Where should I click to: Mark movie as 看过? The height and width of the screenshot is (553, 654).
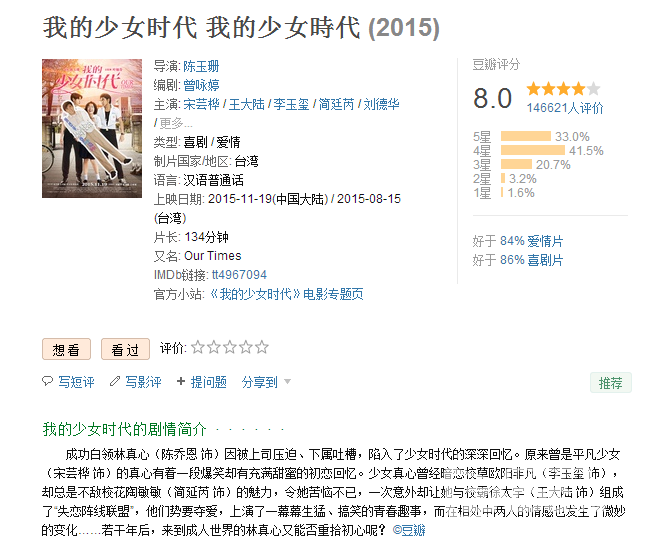click(125, 349)
